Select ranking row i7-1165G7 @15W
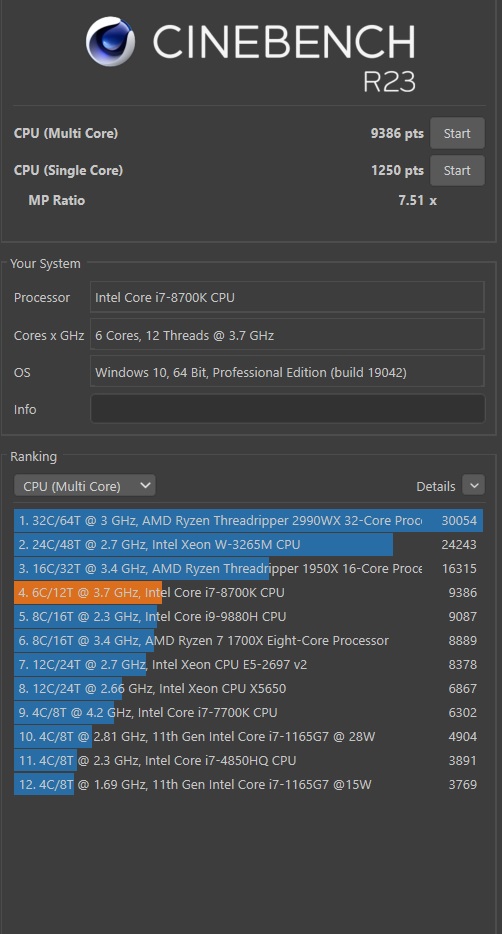 click(x=248, y=784)
